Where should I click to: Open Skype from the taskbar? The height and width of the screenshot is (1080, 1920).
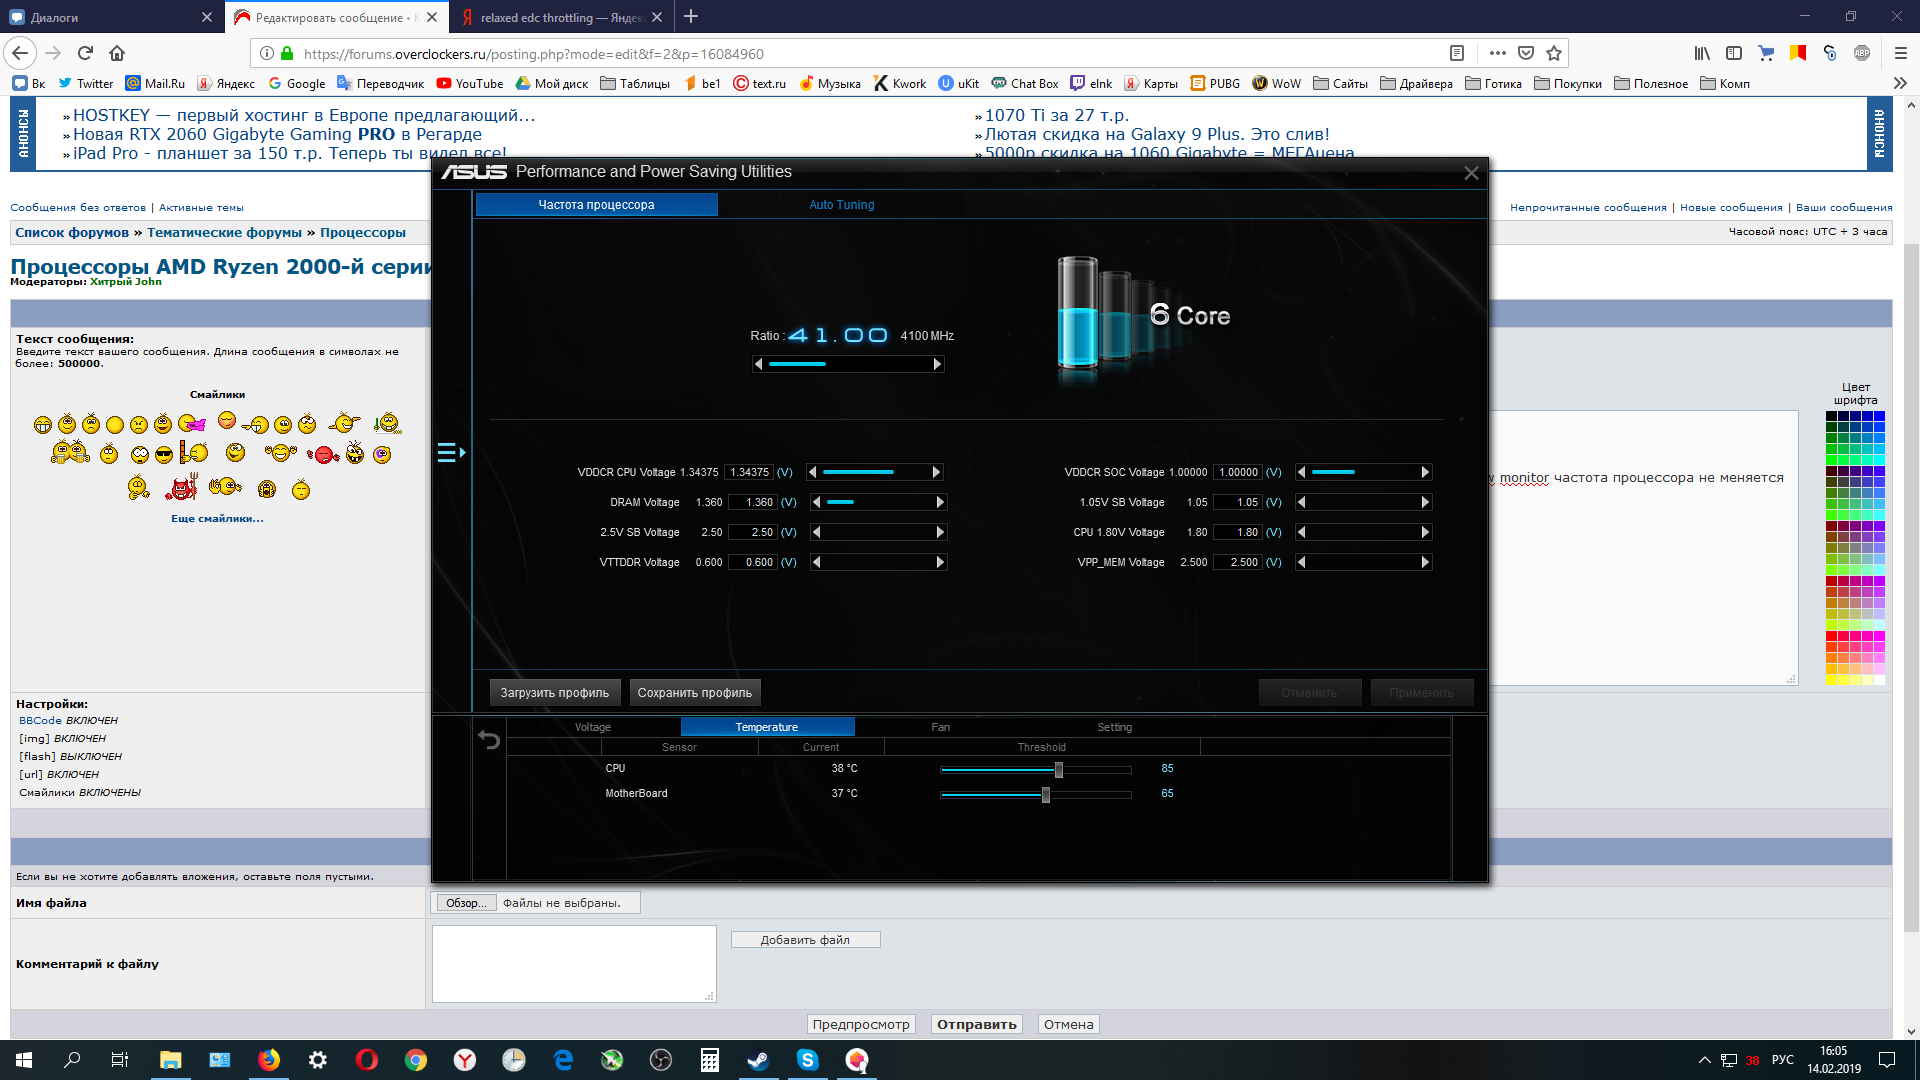coord(807,1060)
